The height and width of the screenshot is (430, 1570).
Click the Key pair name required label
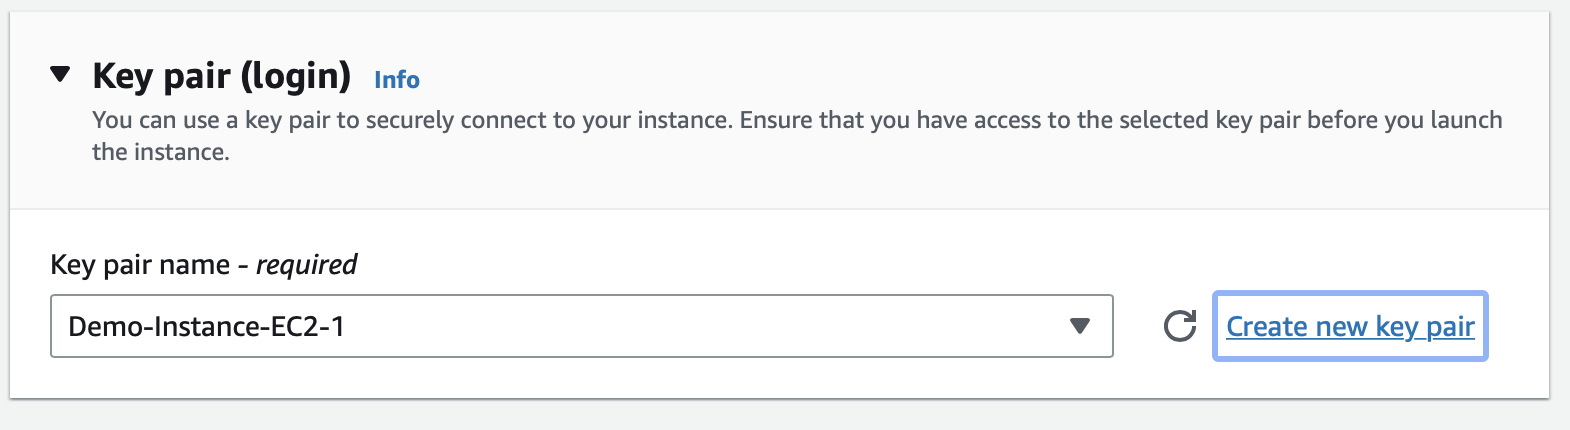tap(203, 264)
